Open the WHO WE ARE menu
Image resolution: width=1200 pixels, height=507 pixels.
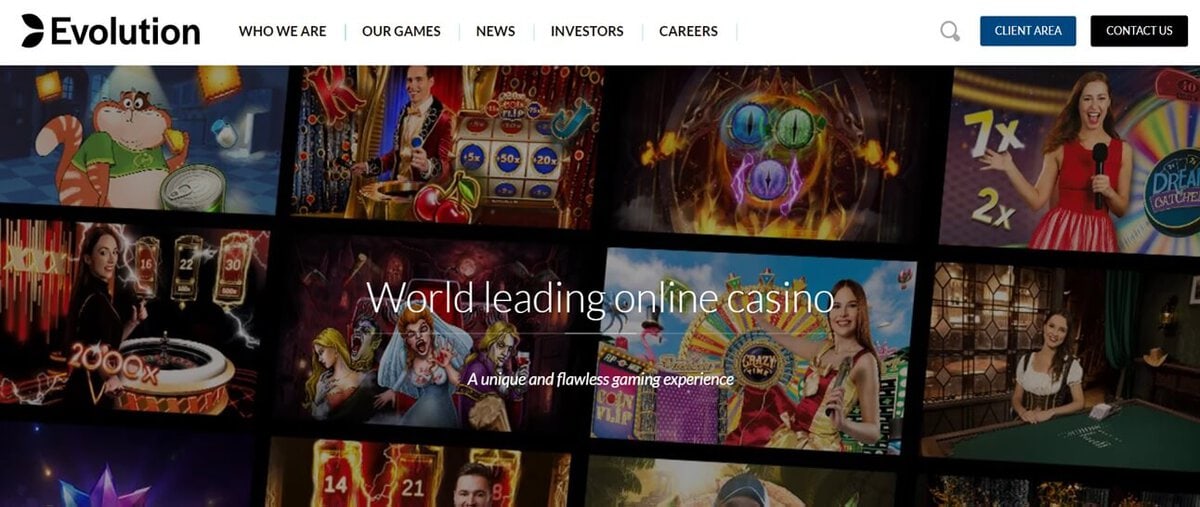click(x=282, y=31)
